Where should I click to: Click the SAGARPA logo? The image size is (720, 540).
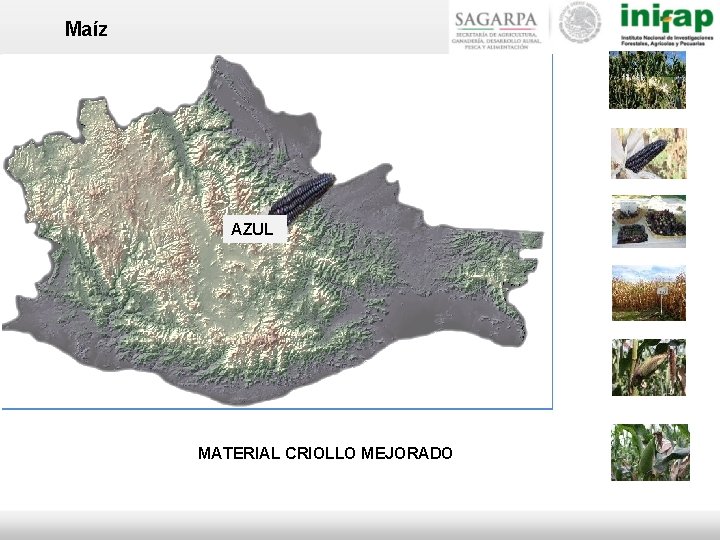coord(496,29)
